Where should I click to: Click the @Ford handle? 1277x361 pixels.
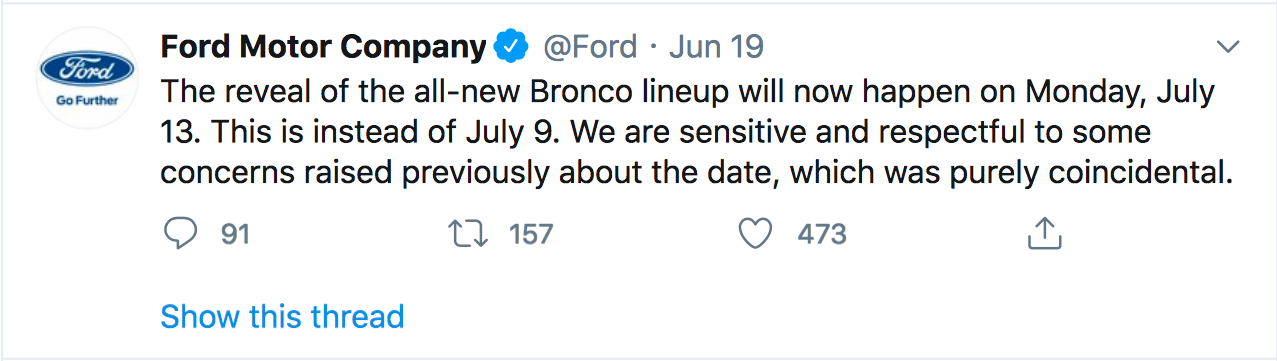click(590, 46)
